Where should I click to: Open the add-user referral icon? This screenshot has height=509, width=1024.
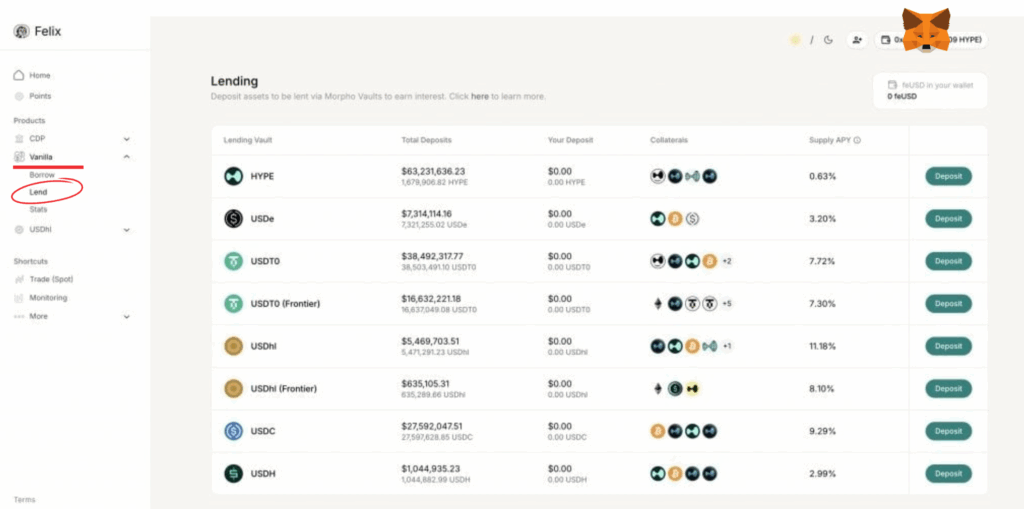pyautogui.click(x=857, y=40)
